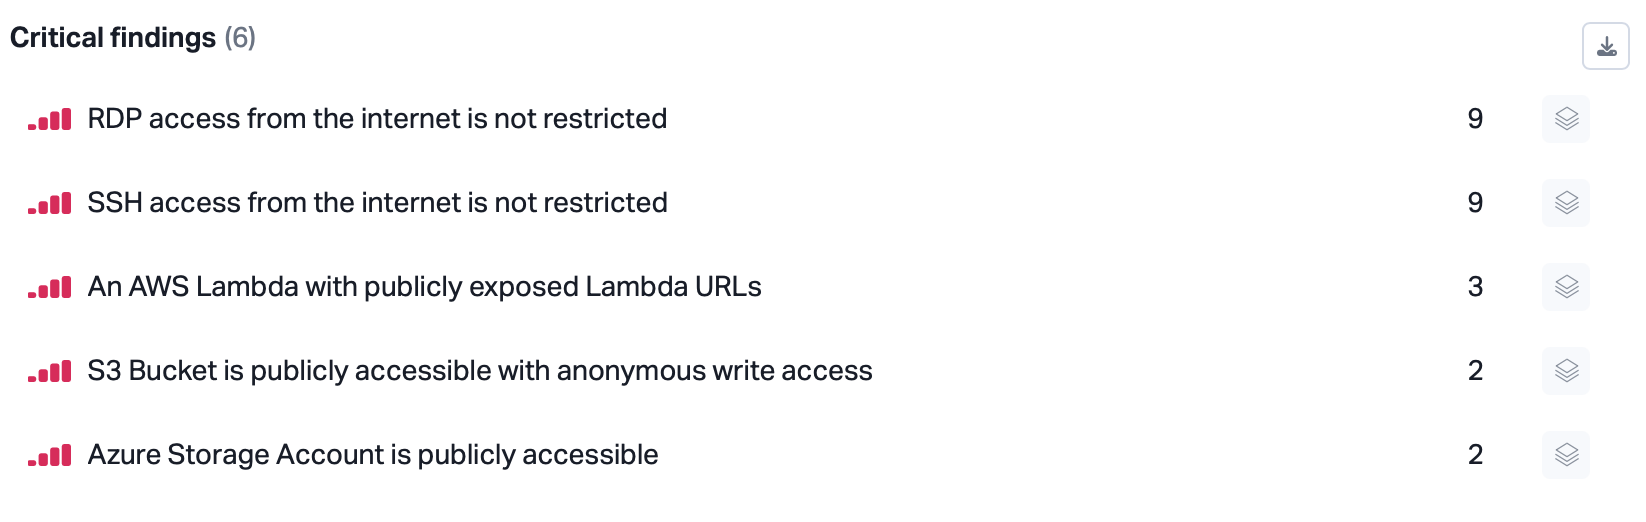Click the count 3 for AWS Lambda finding

(1475, 287)
